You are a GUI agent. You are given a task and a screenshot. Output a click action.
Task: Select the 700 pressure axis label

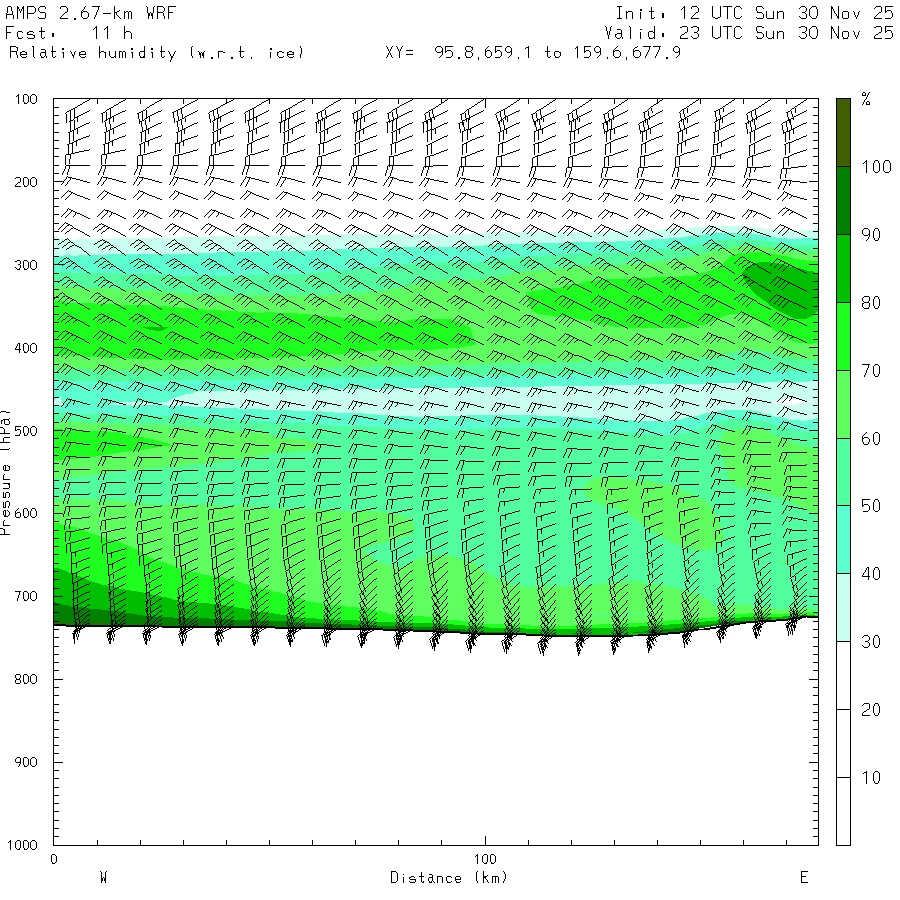26,596
